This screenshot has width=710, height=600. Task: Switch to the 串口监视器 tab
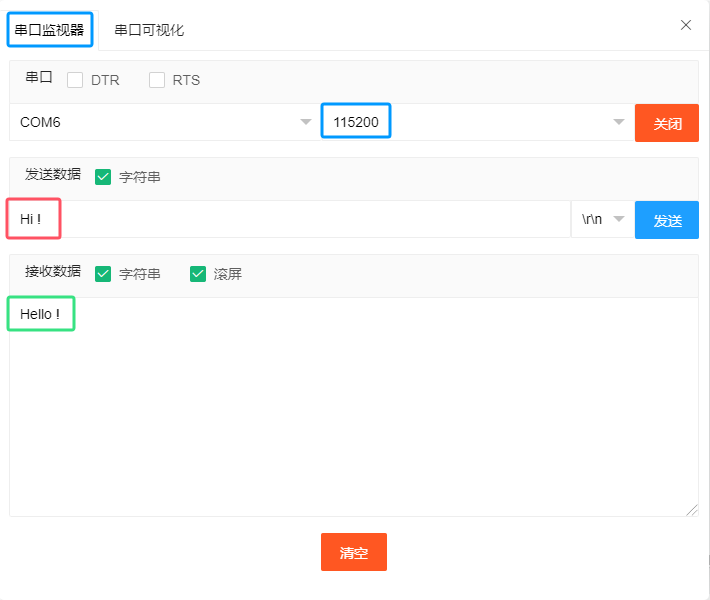(50, 30)
